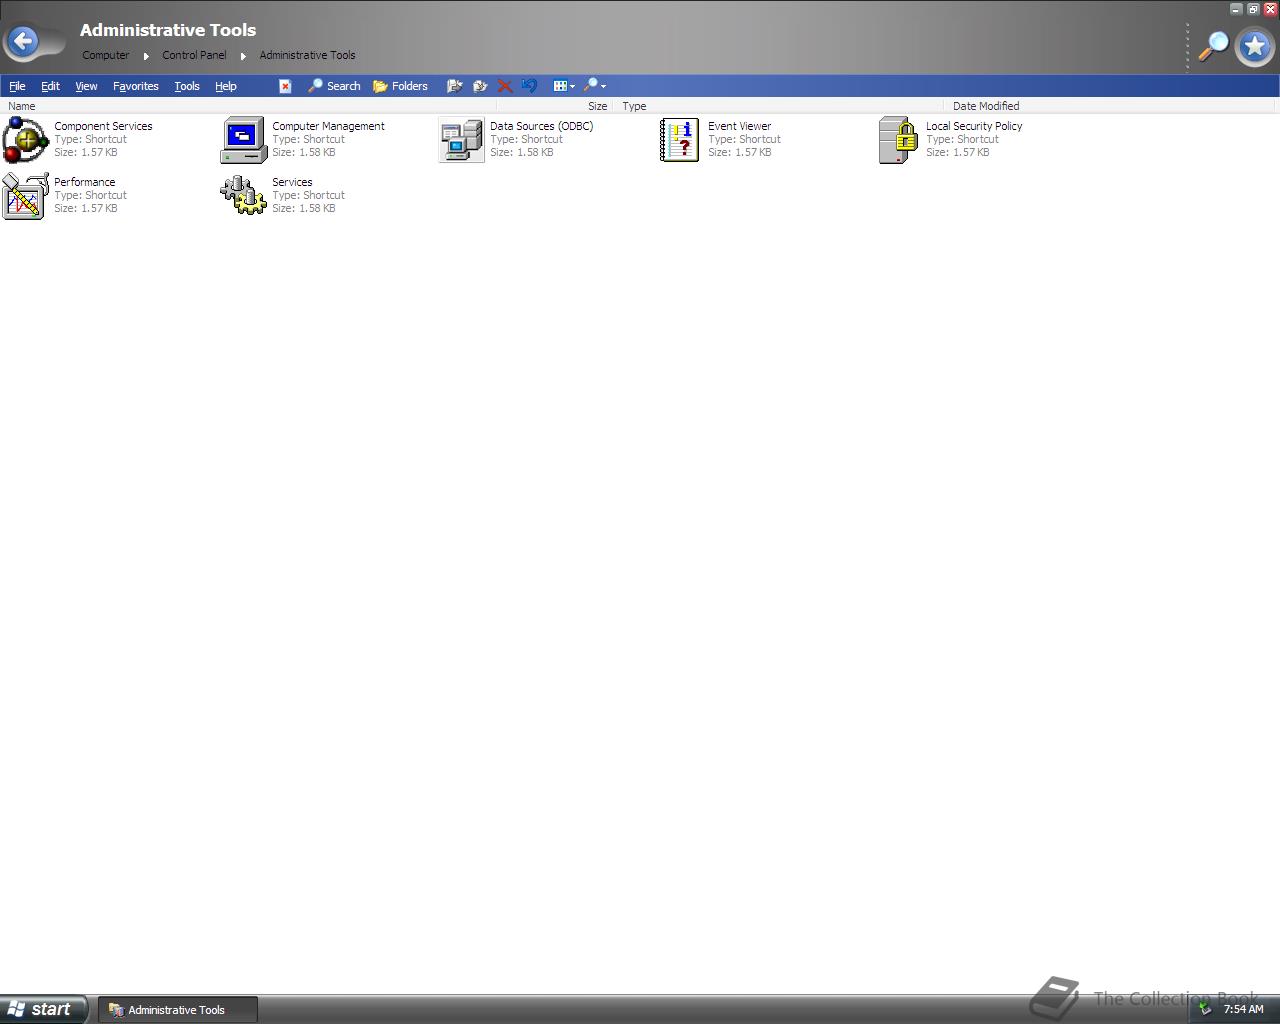Click the Data Sources (ODBC) label text

(541, 126)
